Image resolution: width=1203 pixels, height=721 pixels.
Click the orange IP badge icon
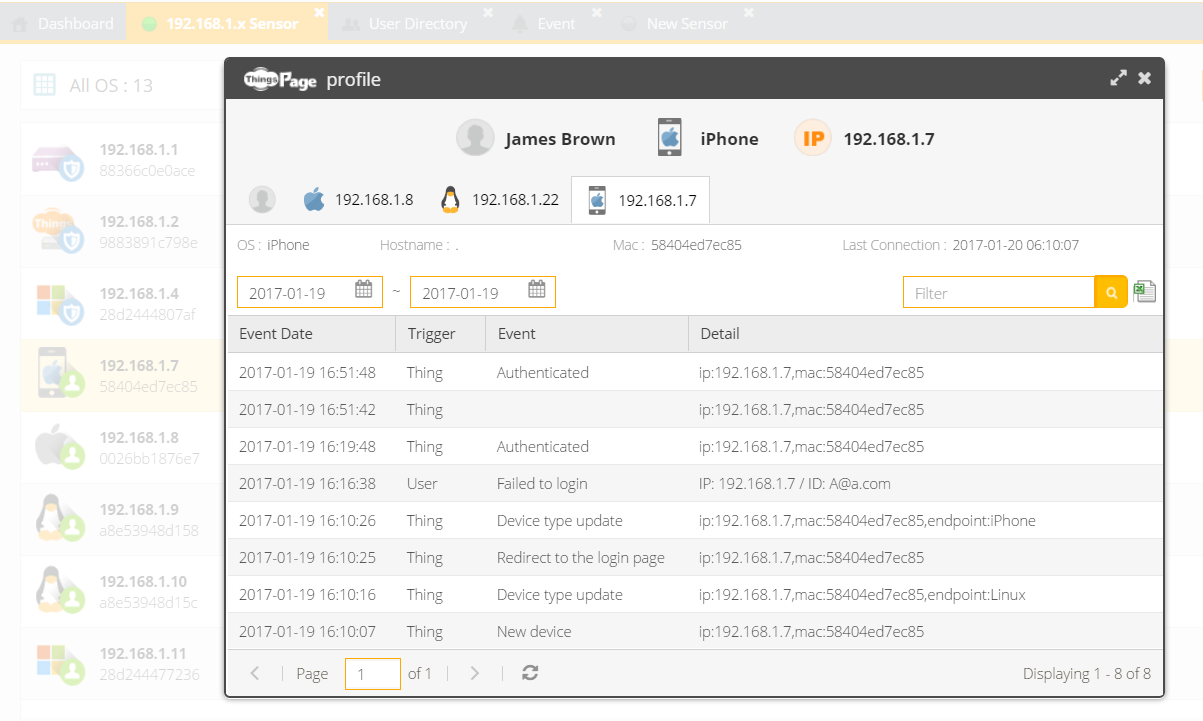point(813,138)
